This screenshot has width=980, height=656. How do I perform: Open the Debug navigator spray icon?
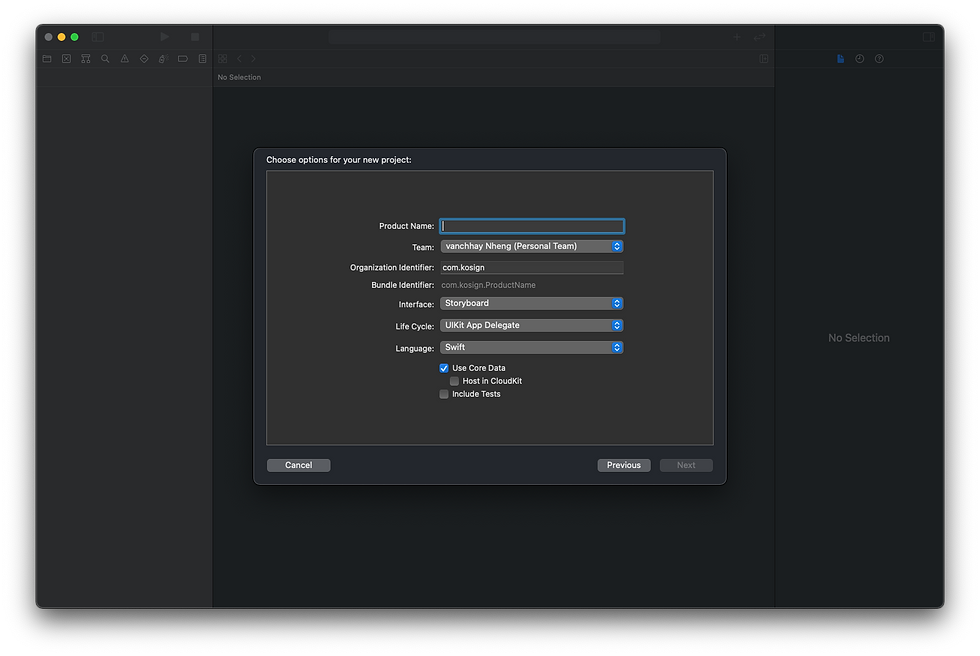(x=163, y=59)
